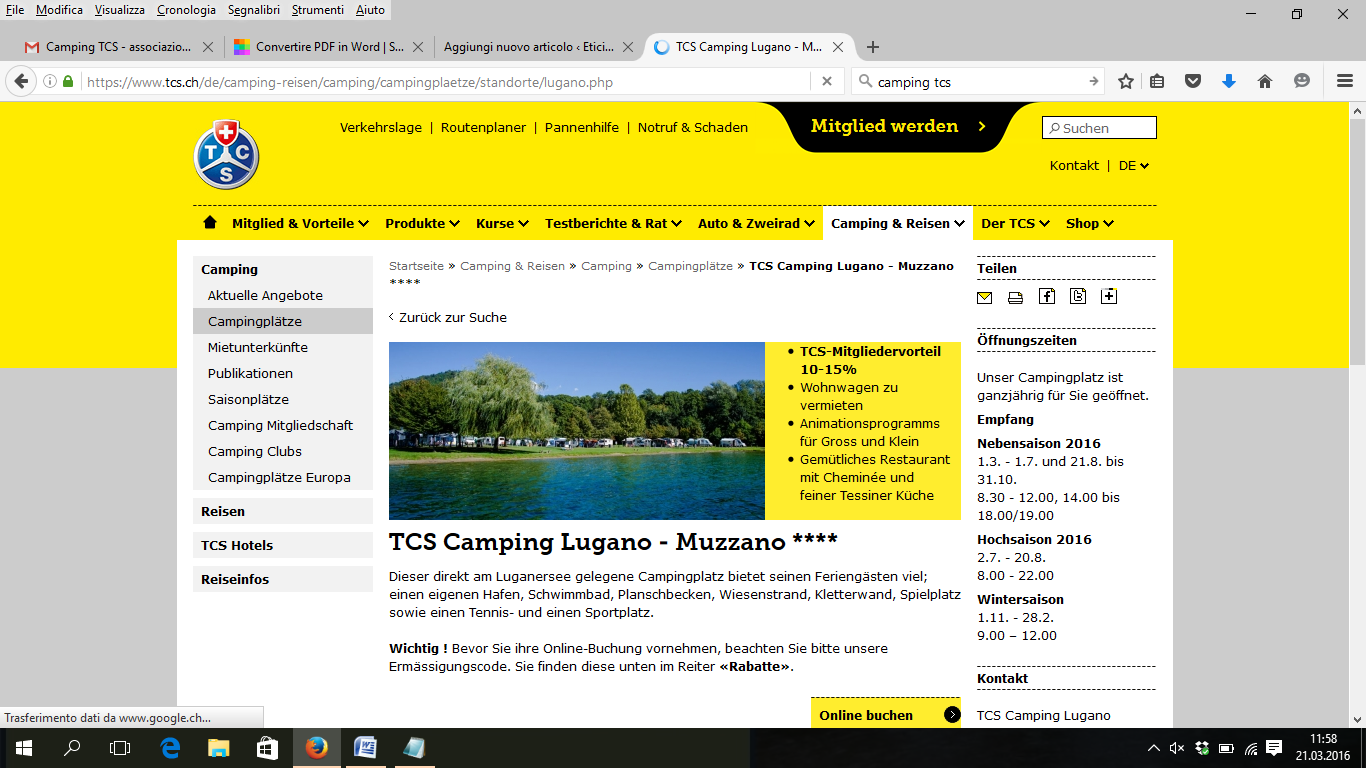Switch to Word in taskbar

click(x=365, y=747)
